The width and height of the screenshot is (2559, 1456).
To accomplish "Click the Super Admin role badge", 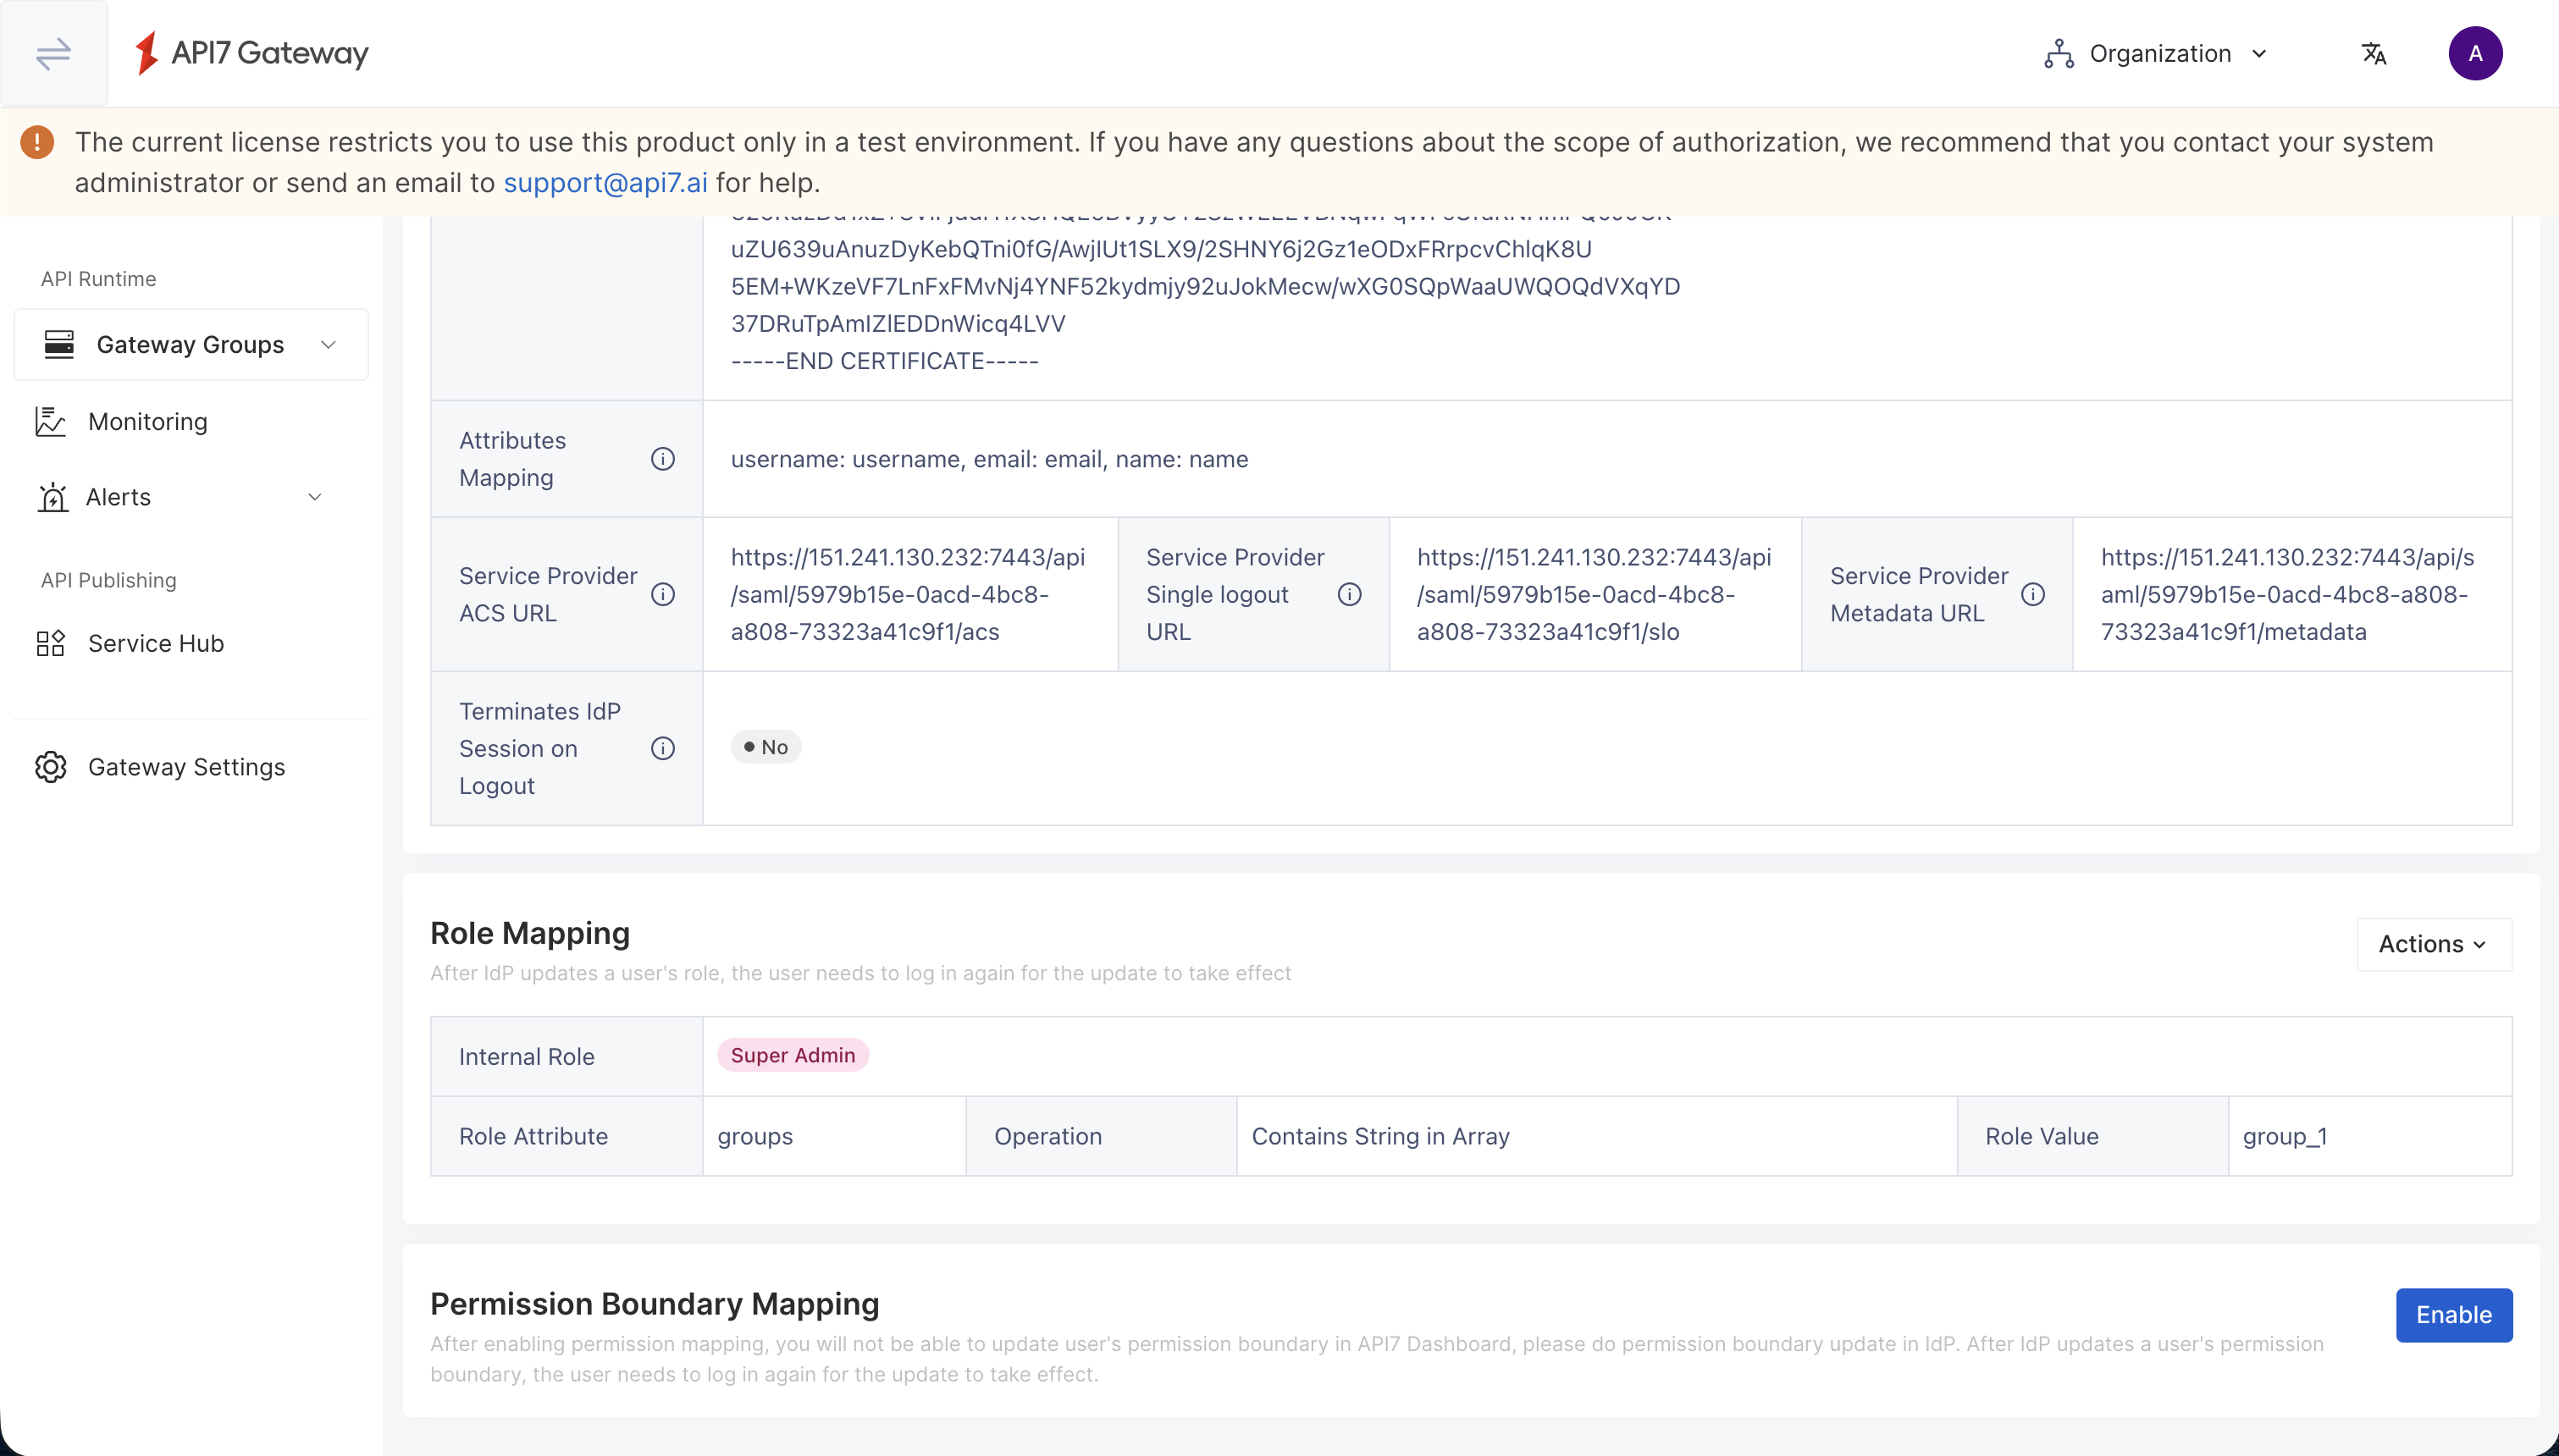I will pos(792,1055).
